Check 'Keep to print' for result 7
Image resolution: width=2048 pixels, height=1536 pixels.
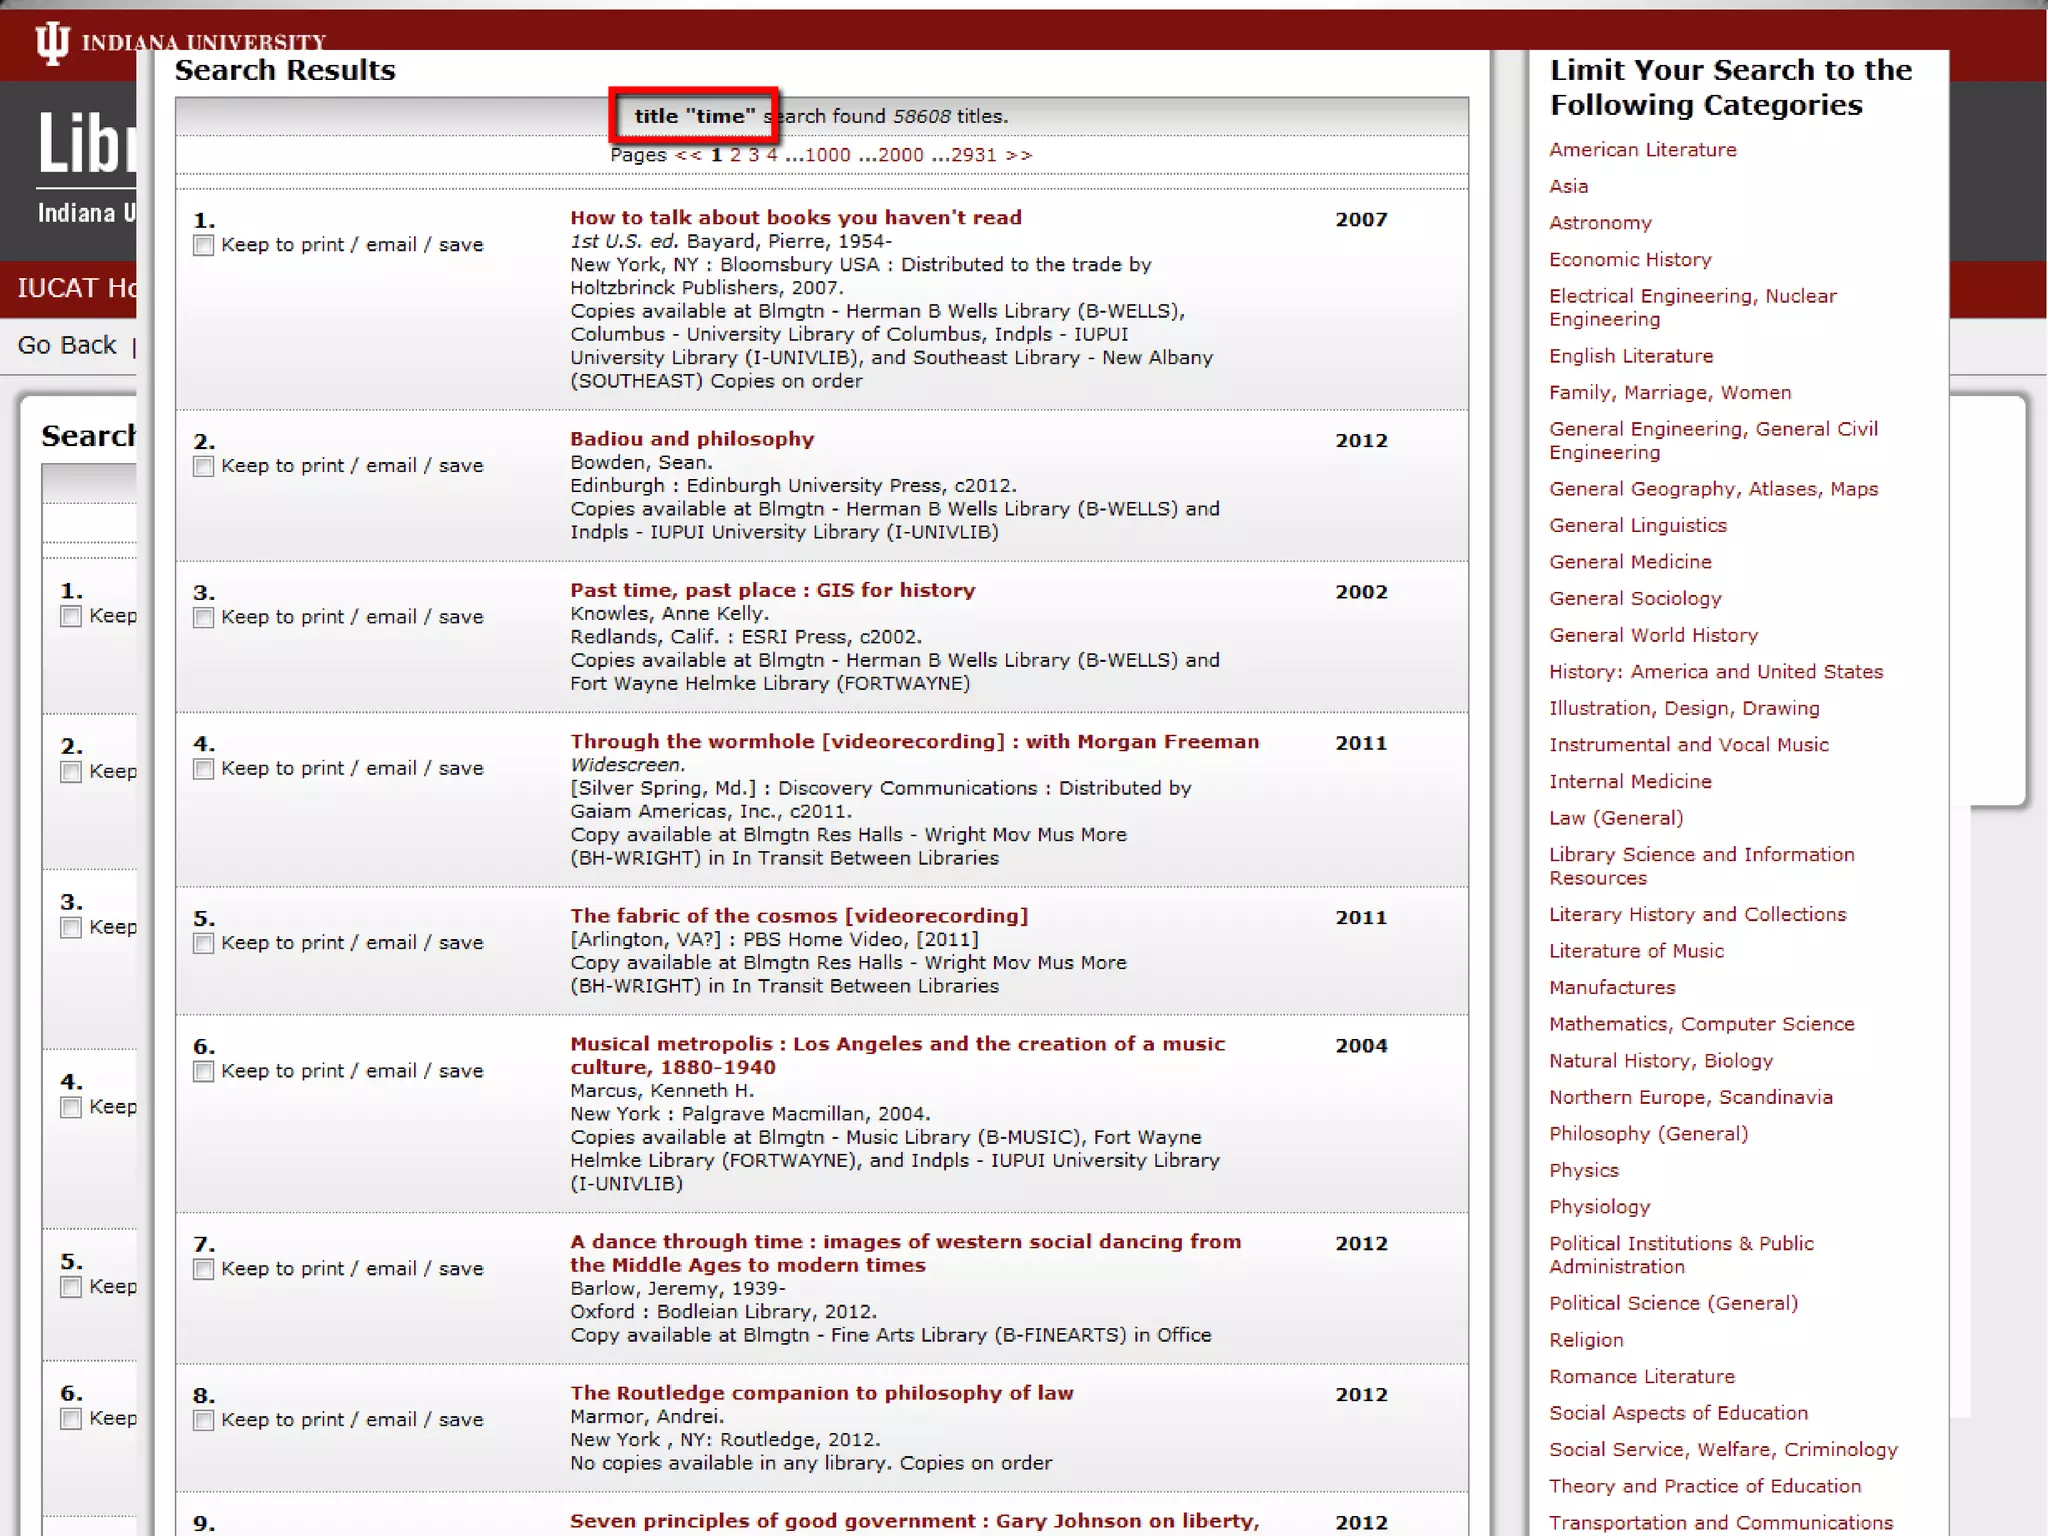203,1270
